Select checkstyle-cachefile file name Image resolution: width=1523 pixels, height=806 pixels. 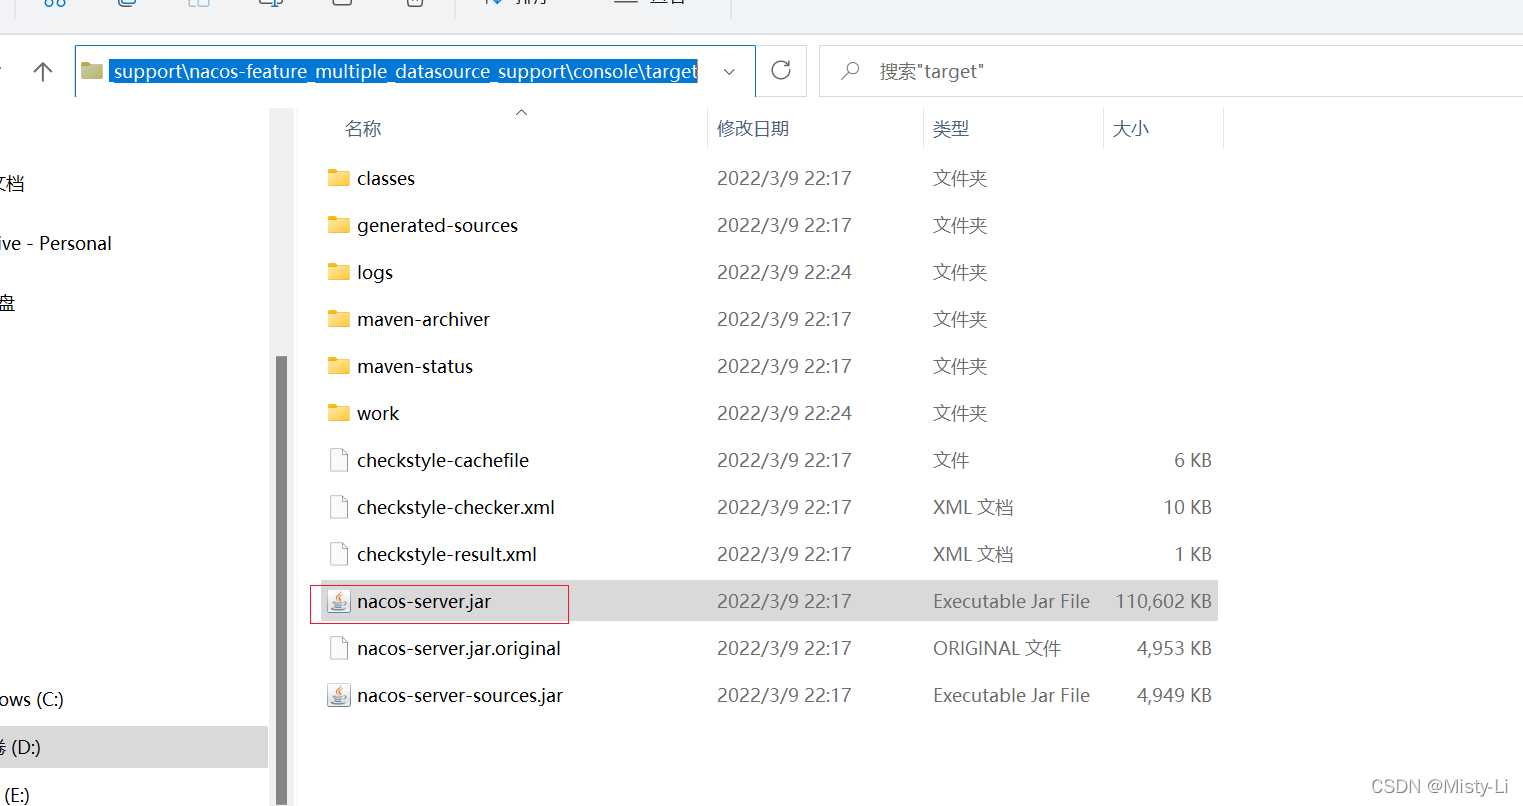click(443, 460)
